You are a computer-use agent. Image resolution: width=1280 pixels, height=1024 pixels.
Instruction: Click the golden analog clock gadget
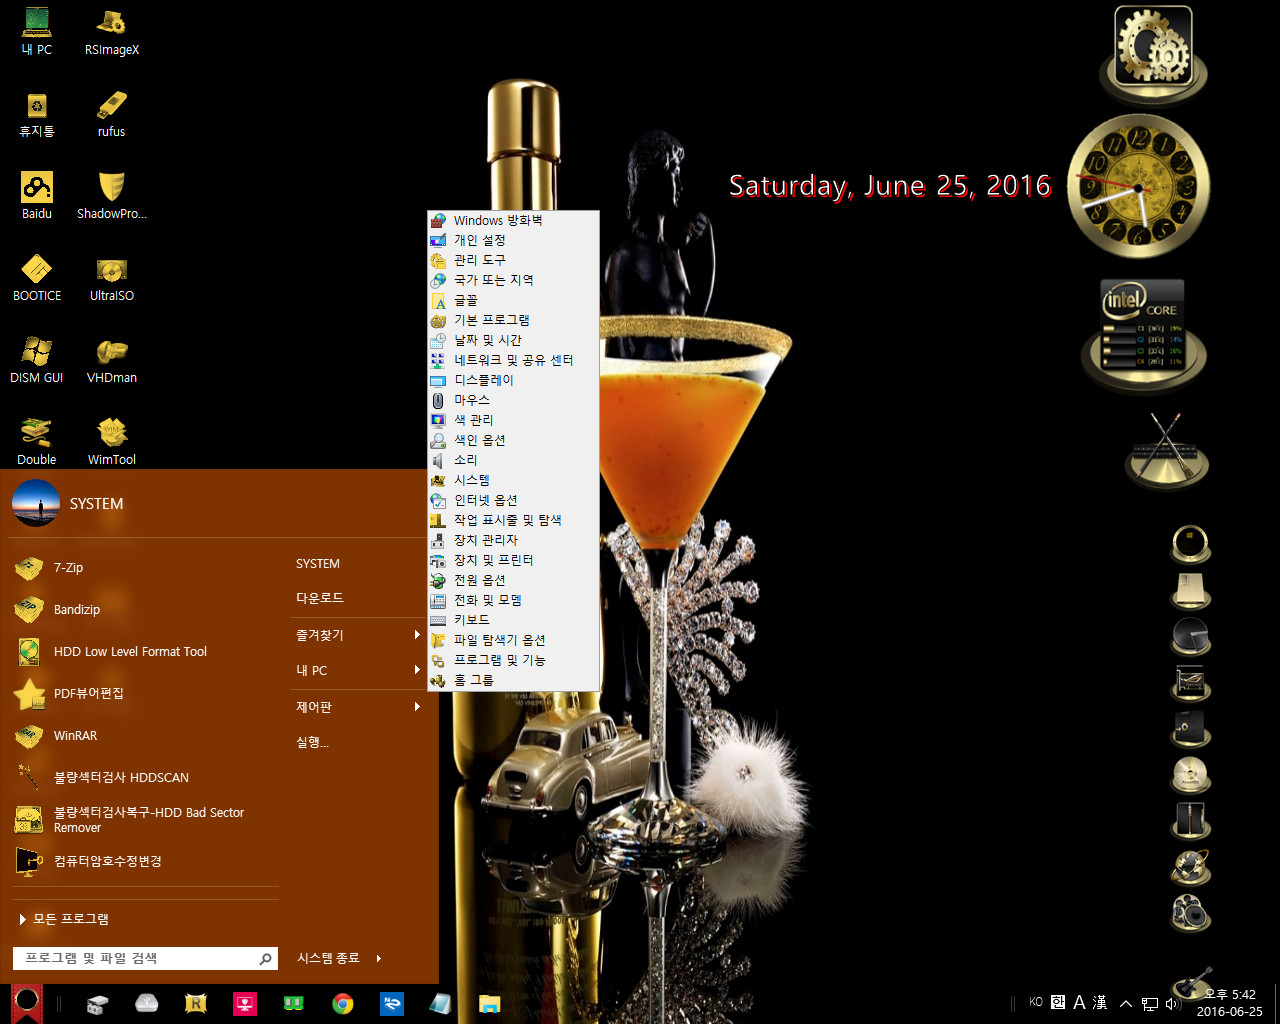[1138, 186]
